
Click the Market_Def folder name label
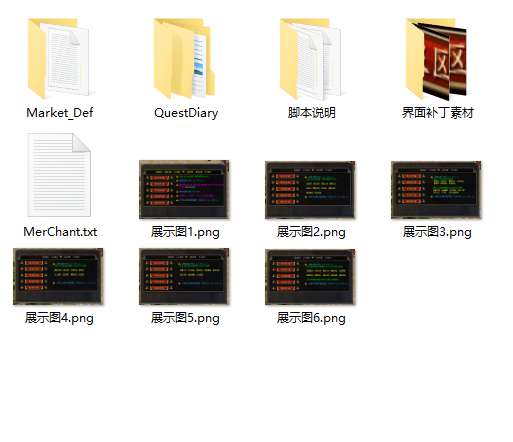(60, 113)
